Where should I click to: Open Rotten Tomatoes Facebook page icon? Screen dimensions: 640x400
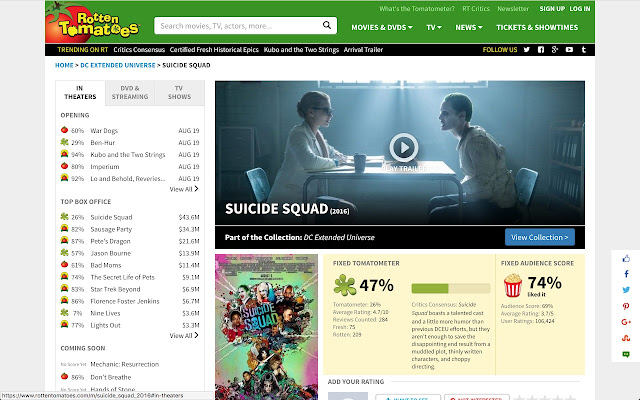pos(541,50)
